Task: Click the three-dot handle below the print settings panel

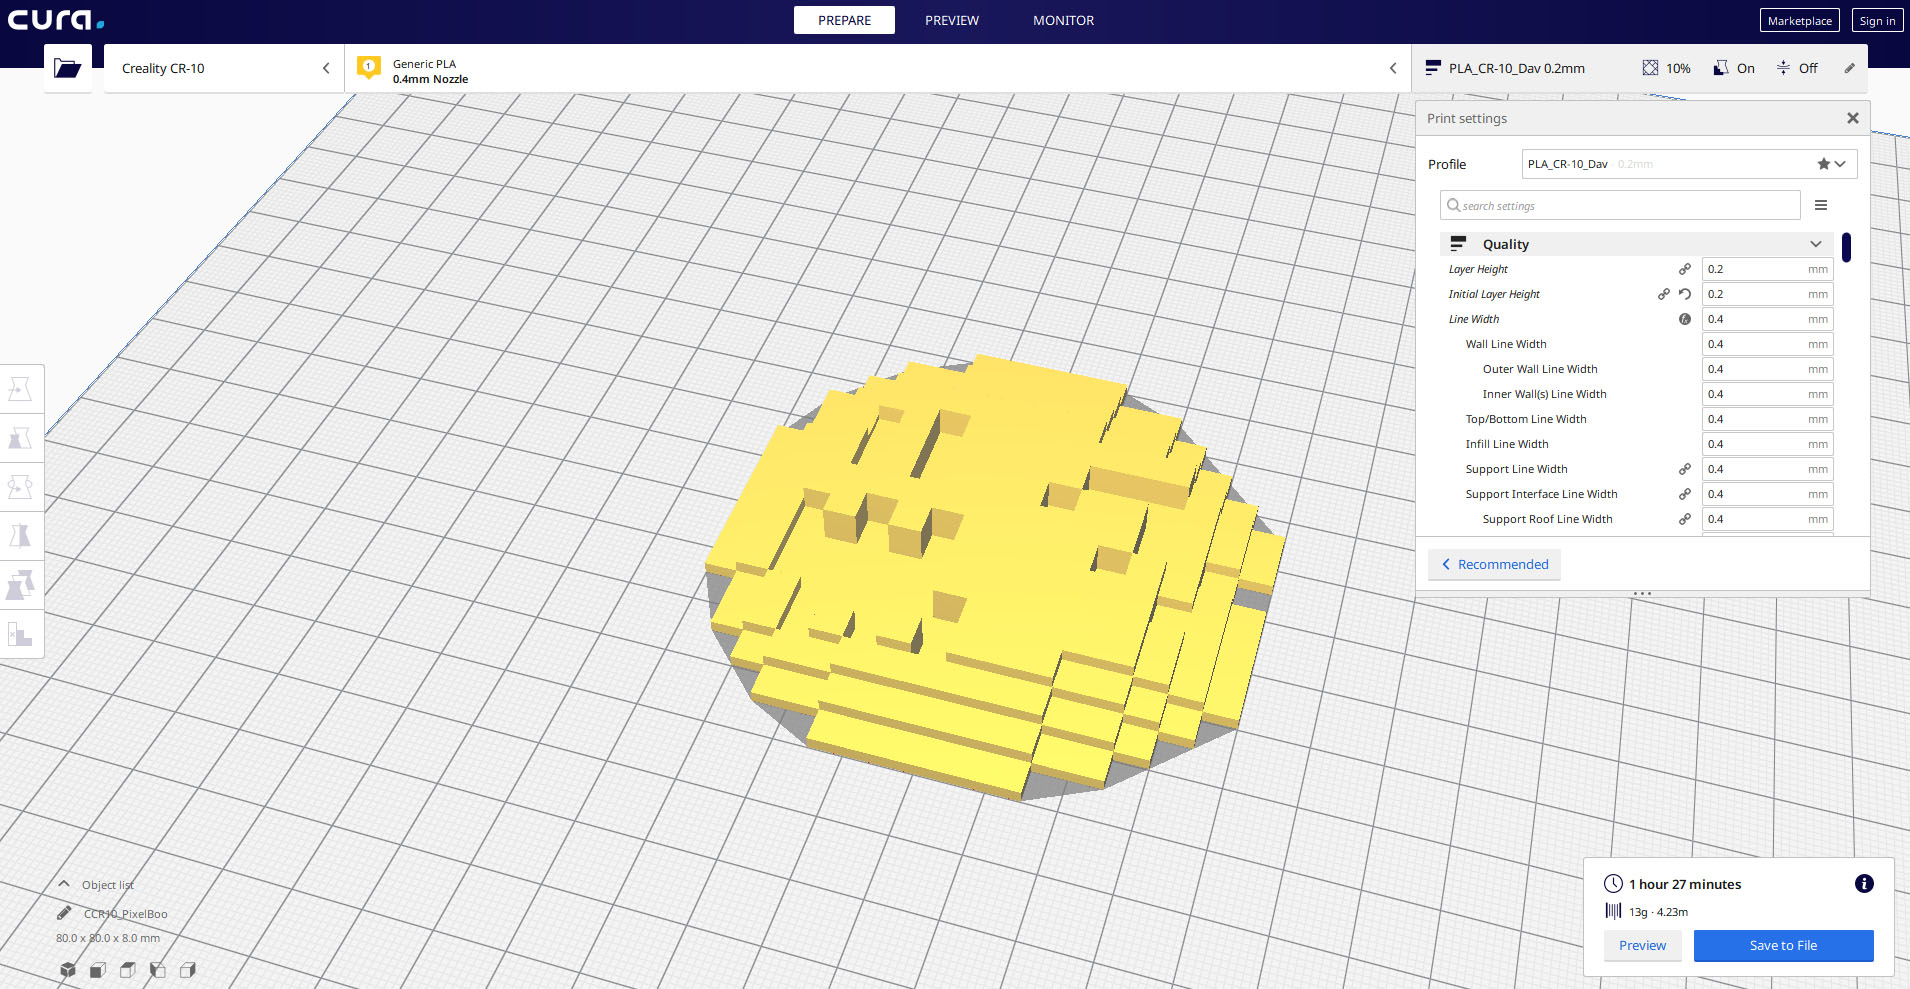Action: click(1642, 594)
